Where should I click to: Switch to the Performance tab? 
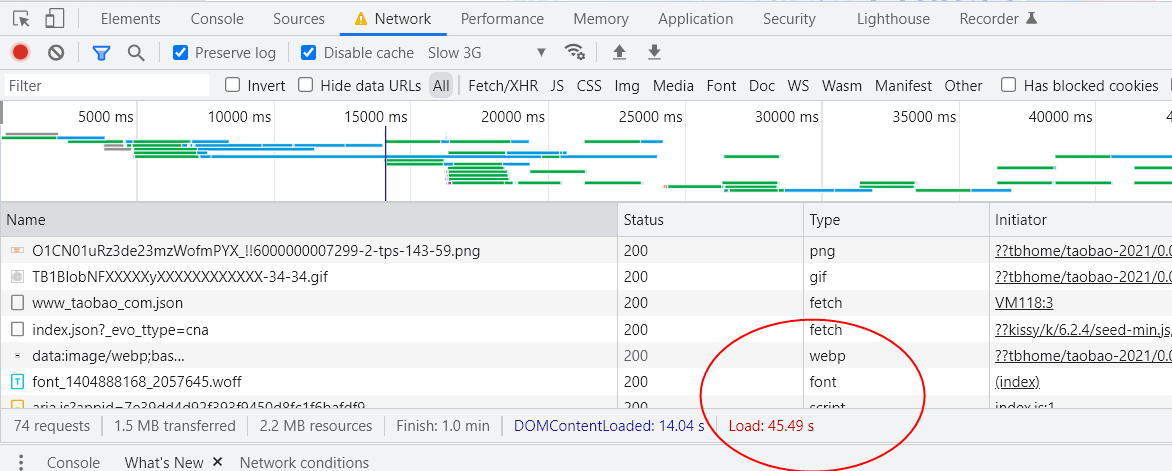pyautogui.click(x=504, y=18)
